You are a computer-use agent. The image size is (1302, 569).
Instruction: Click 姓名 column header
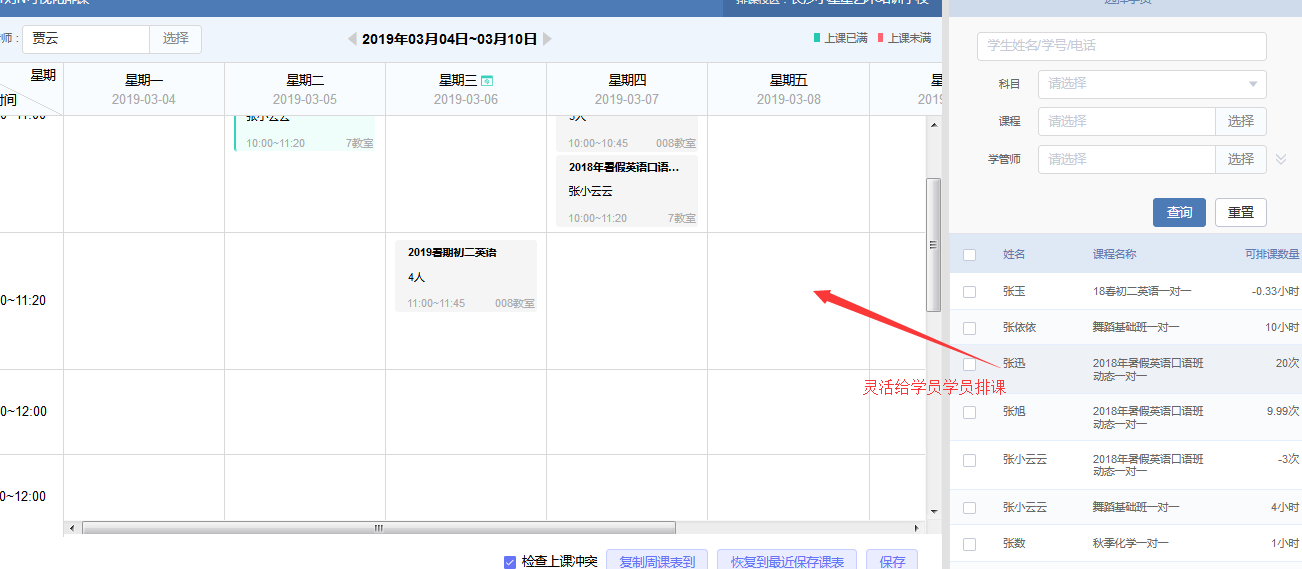1014,255
